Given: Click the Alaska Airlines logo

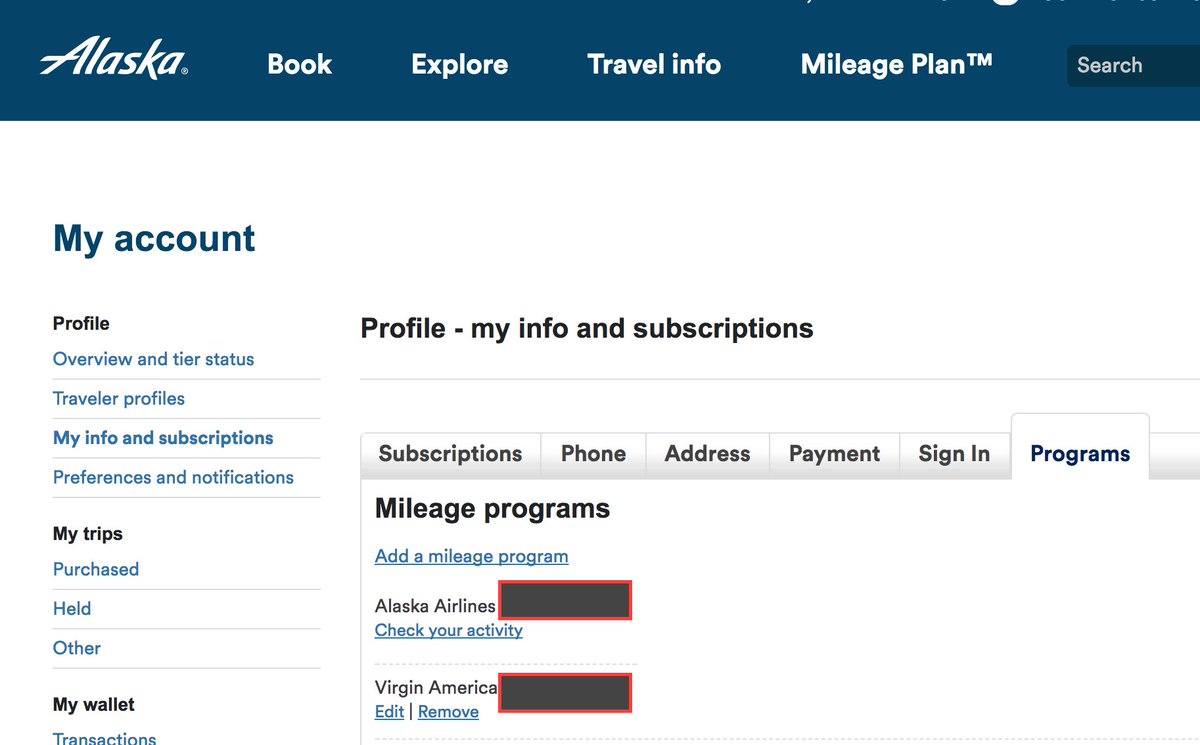Looking at the screenshot, I should point(114,61).
